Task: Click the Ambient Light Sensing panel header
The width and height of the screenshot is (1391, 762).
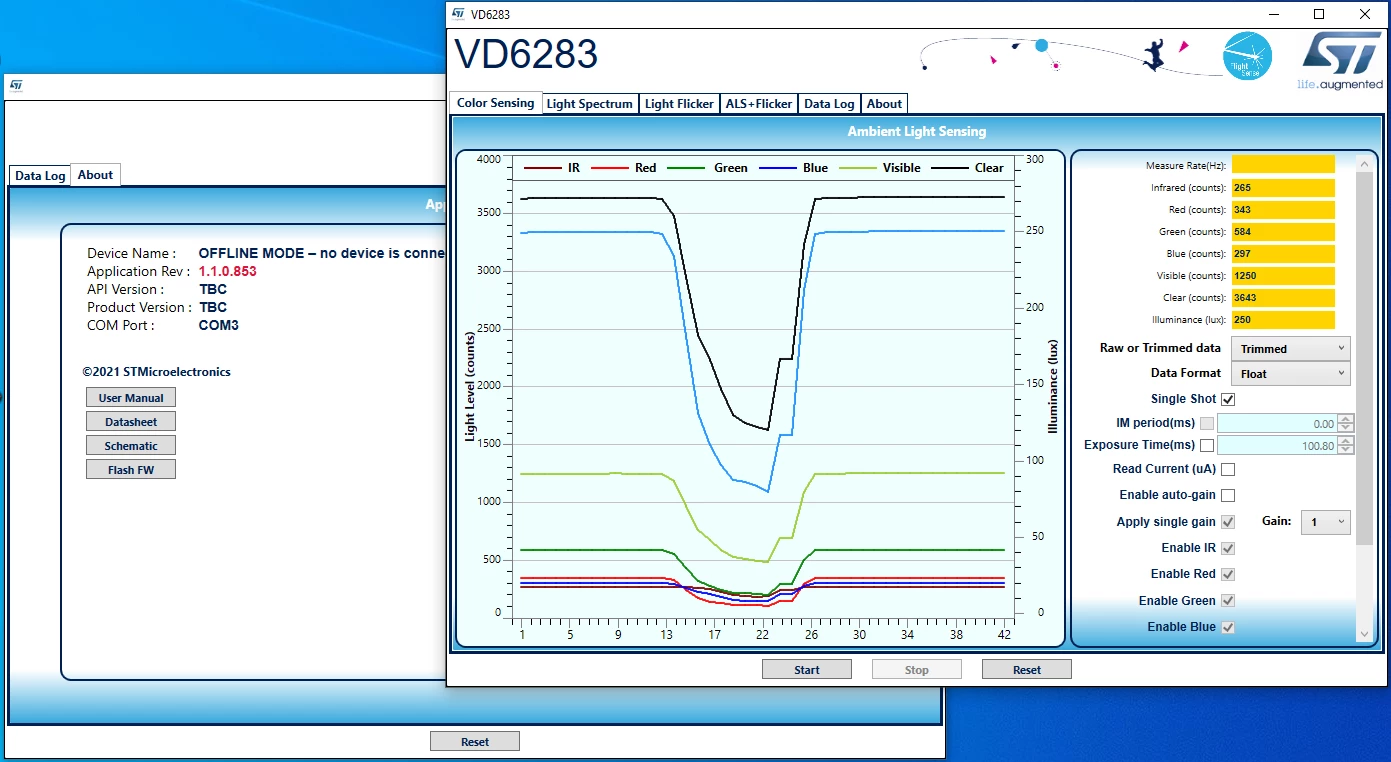Action: pyautogui.click(x=916, y=131)
